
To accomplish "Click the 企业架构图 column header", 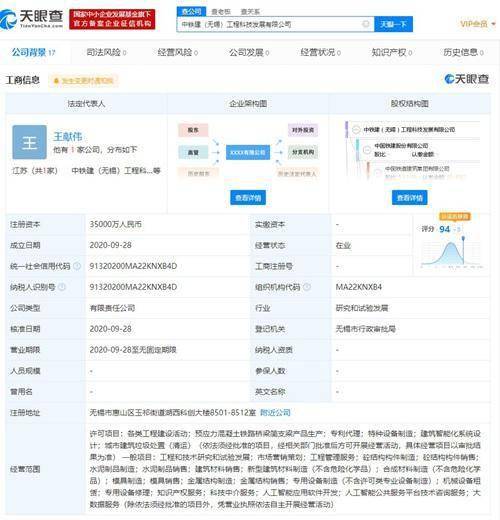I will point(248,104).
